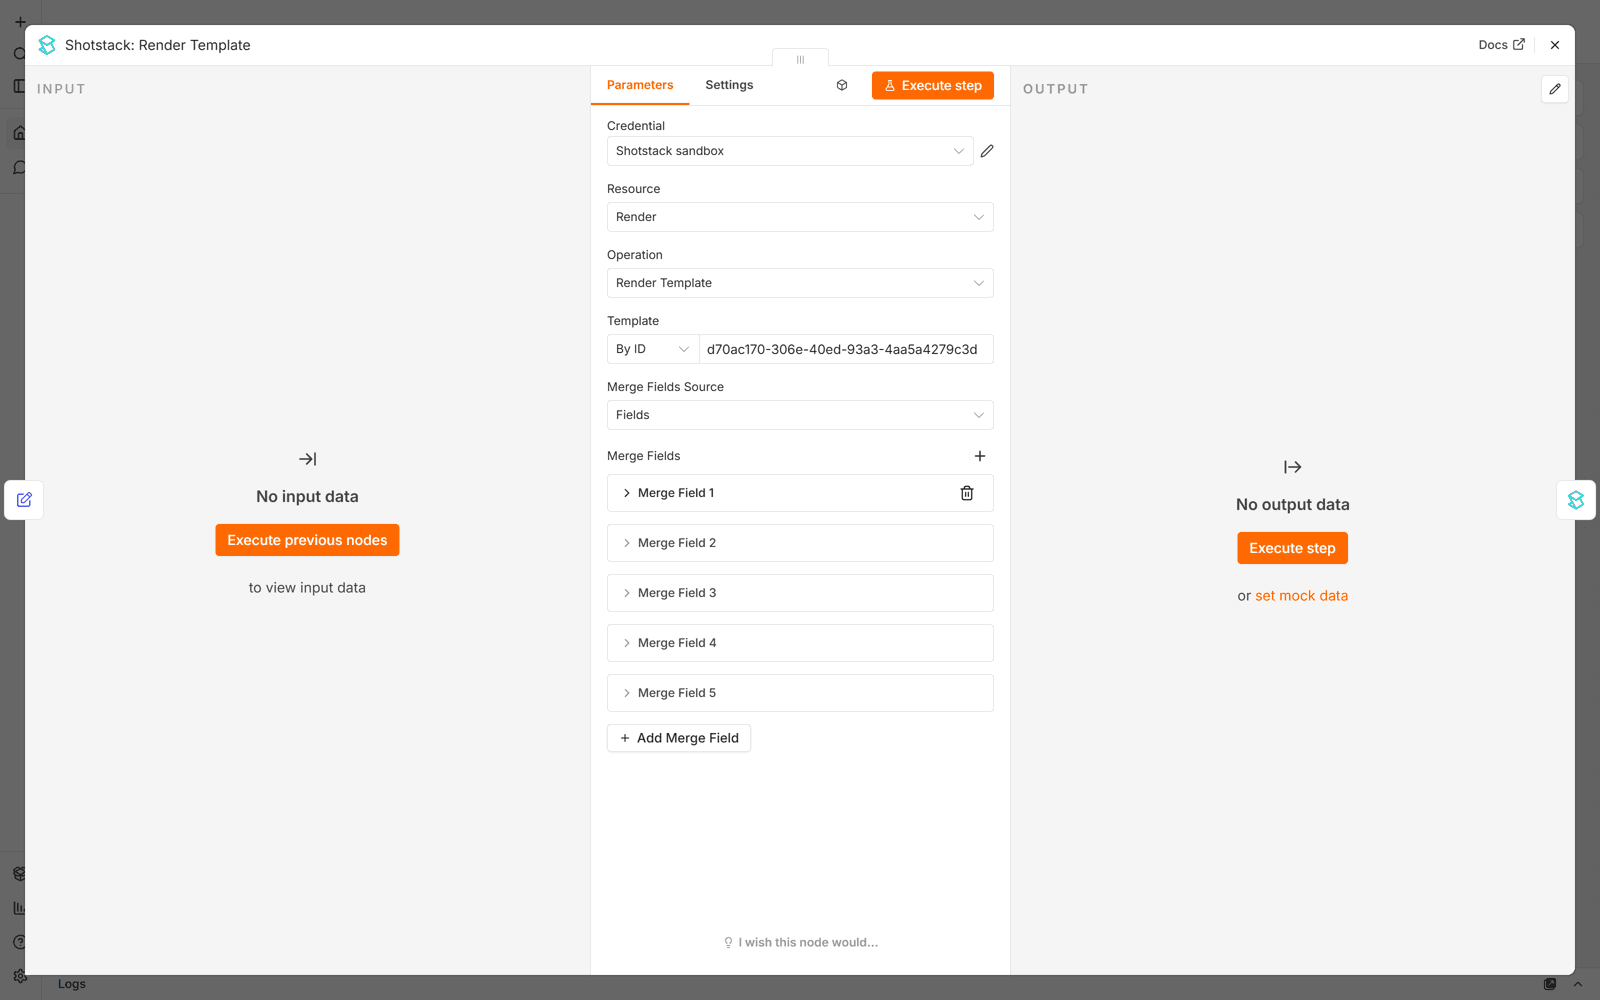
Task: Edit output data with pencil icon
Action: click(x=1555, y=89)
